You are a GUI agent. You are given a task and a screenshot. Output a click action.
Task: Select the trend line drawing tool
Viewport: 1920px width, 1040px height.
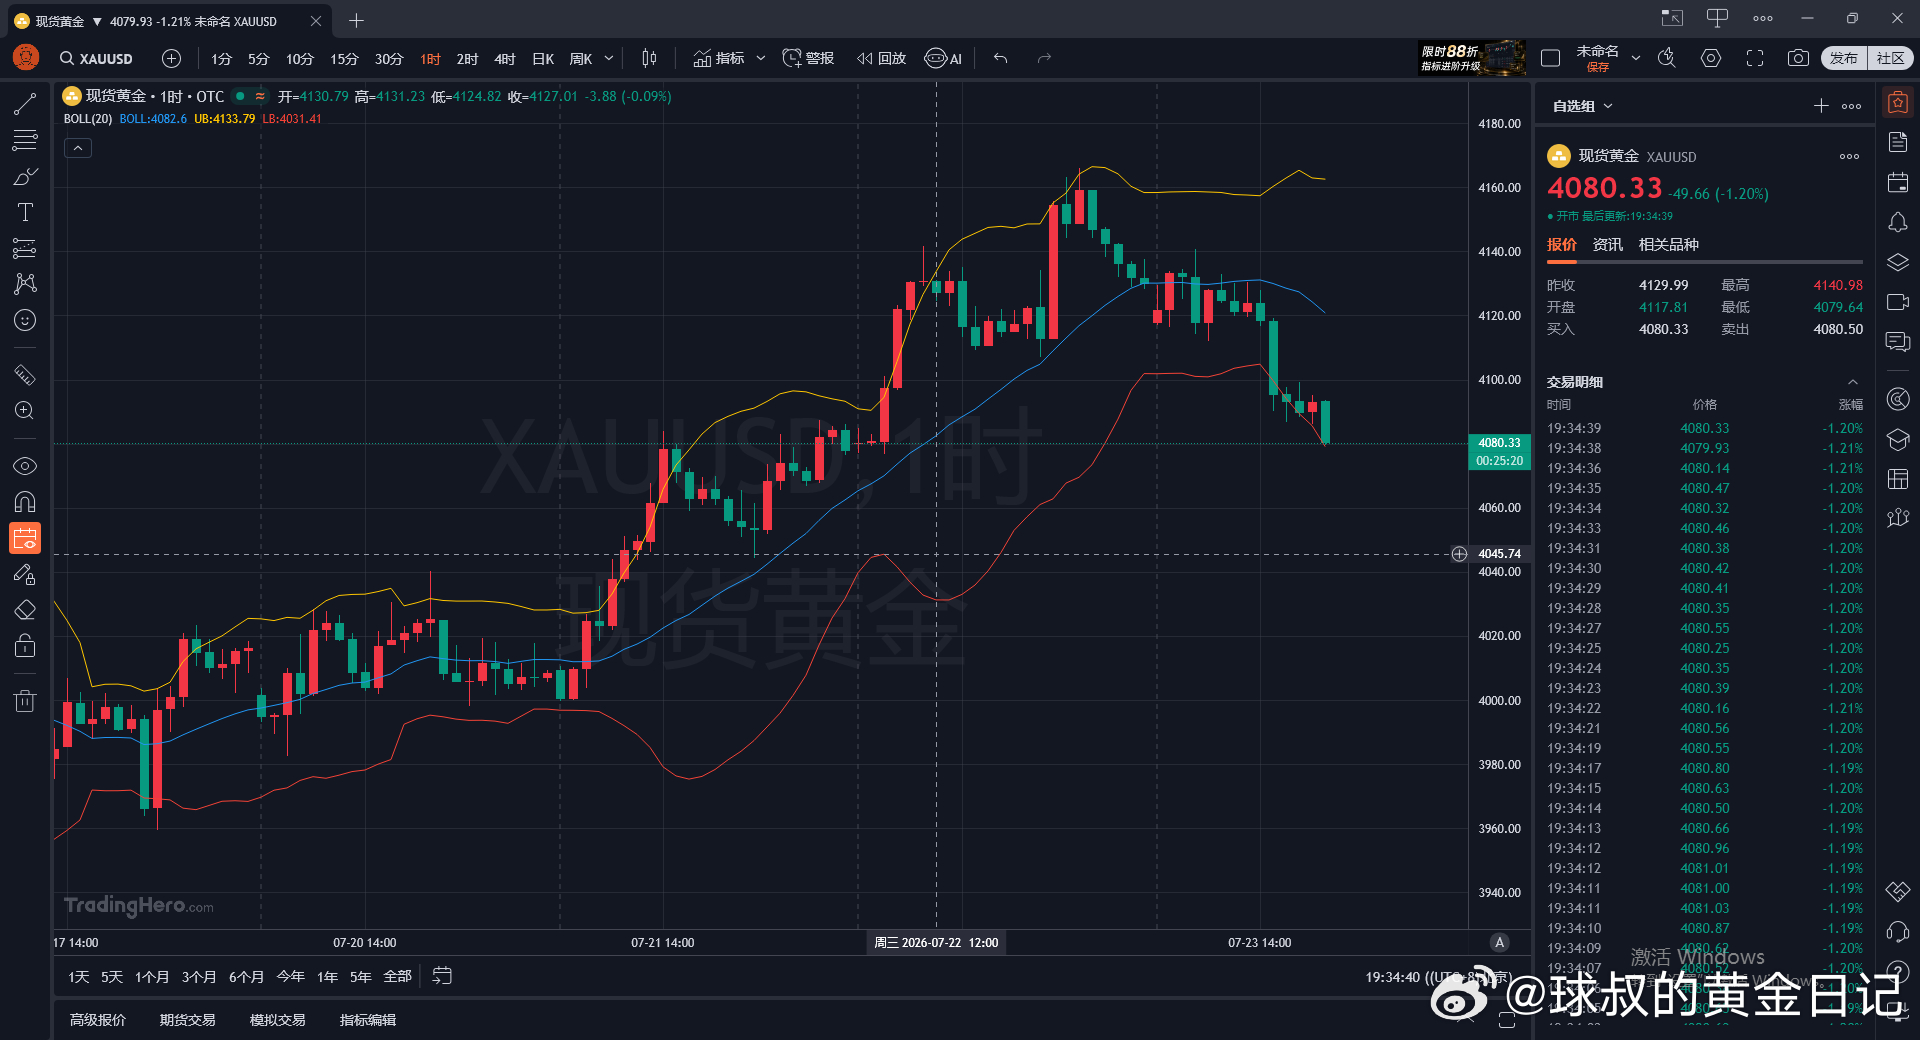pyautogui.click(x=25, y=104)
